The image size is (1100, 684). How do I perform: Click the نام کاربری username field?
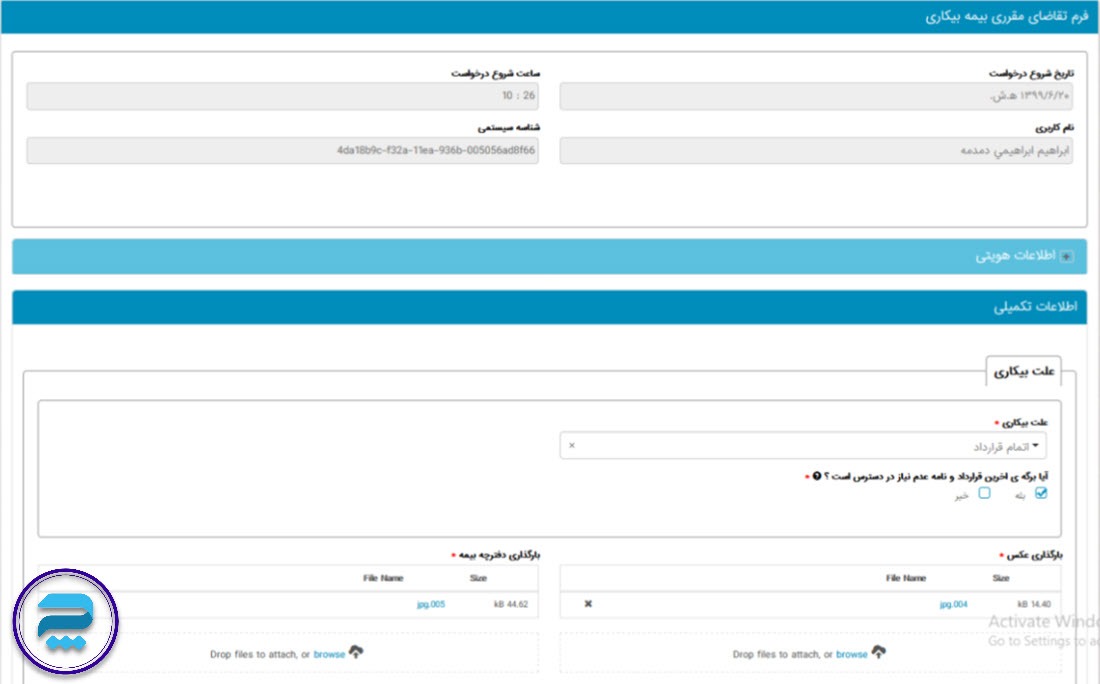[815, 151]
